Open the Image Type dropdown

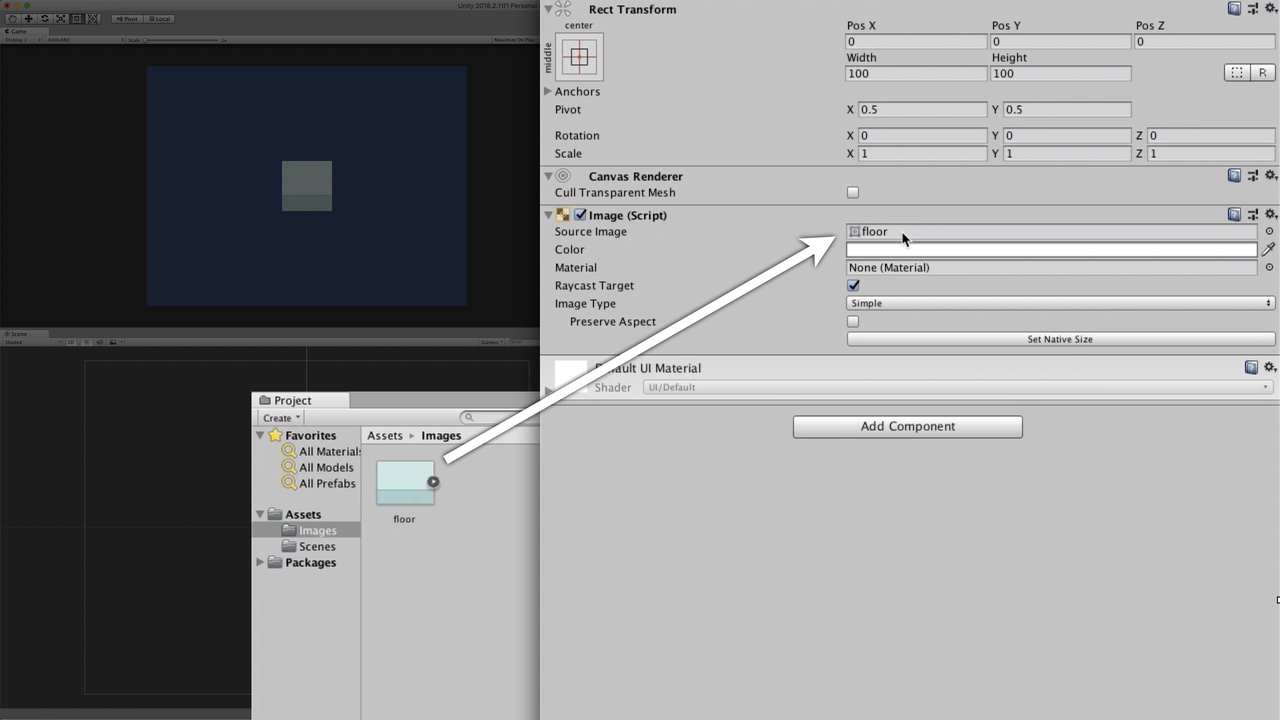point(1060,303)
